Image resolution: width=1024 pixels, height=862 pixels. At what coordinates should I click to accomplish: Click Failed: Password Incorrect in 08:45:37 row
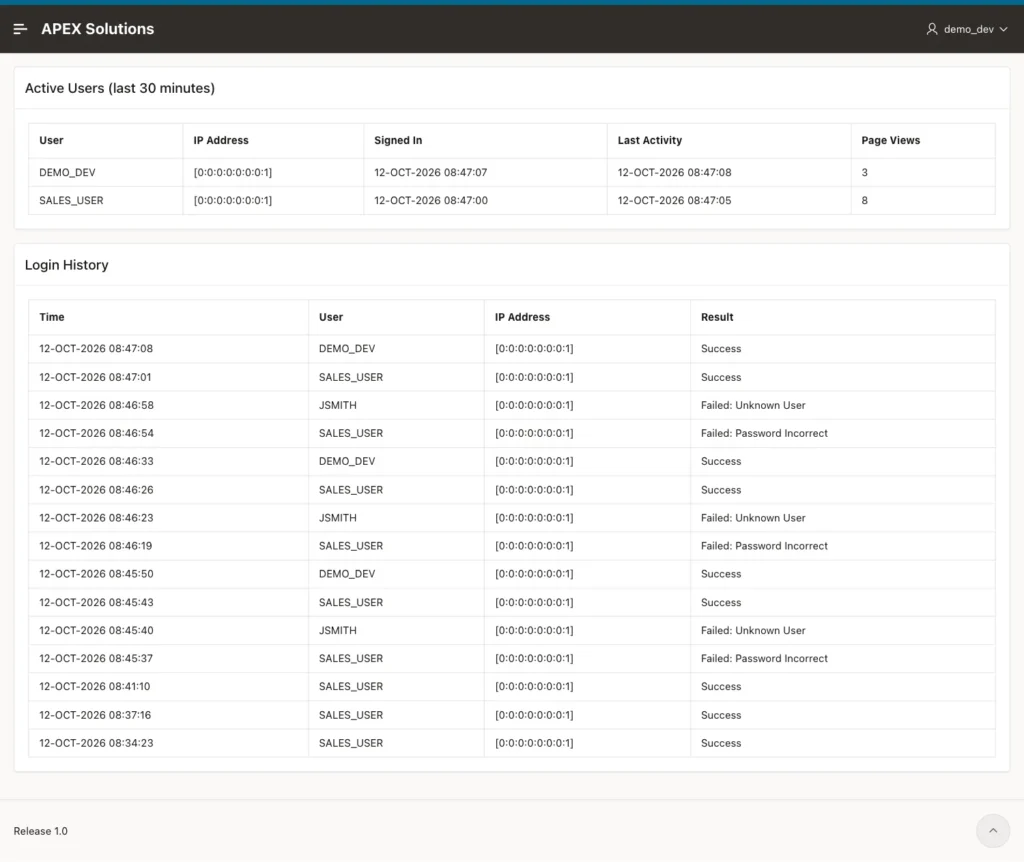(764, 658)
